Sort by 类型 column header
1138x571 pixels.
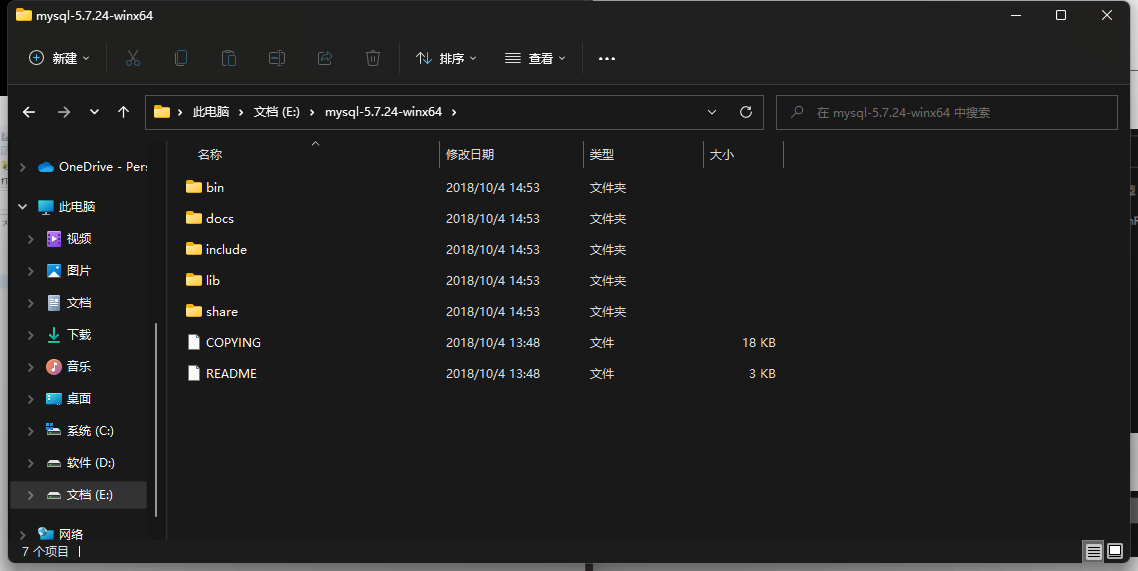point(602,155)
